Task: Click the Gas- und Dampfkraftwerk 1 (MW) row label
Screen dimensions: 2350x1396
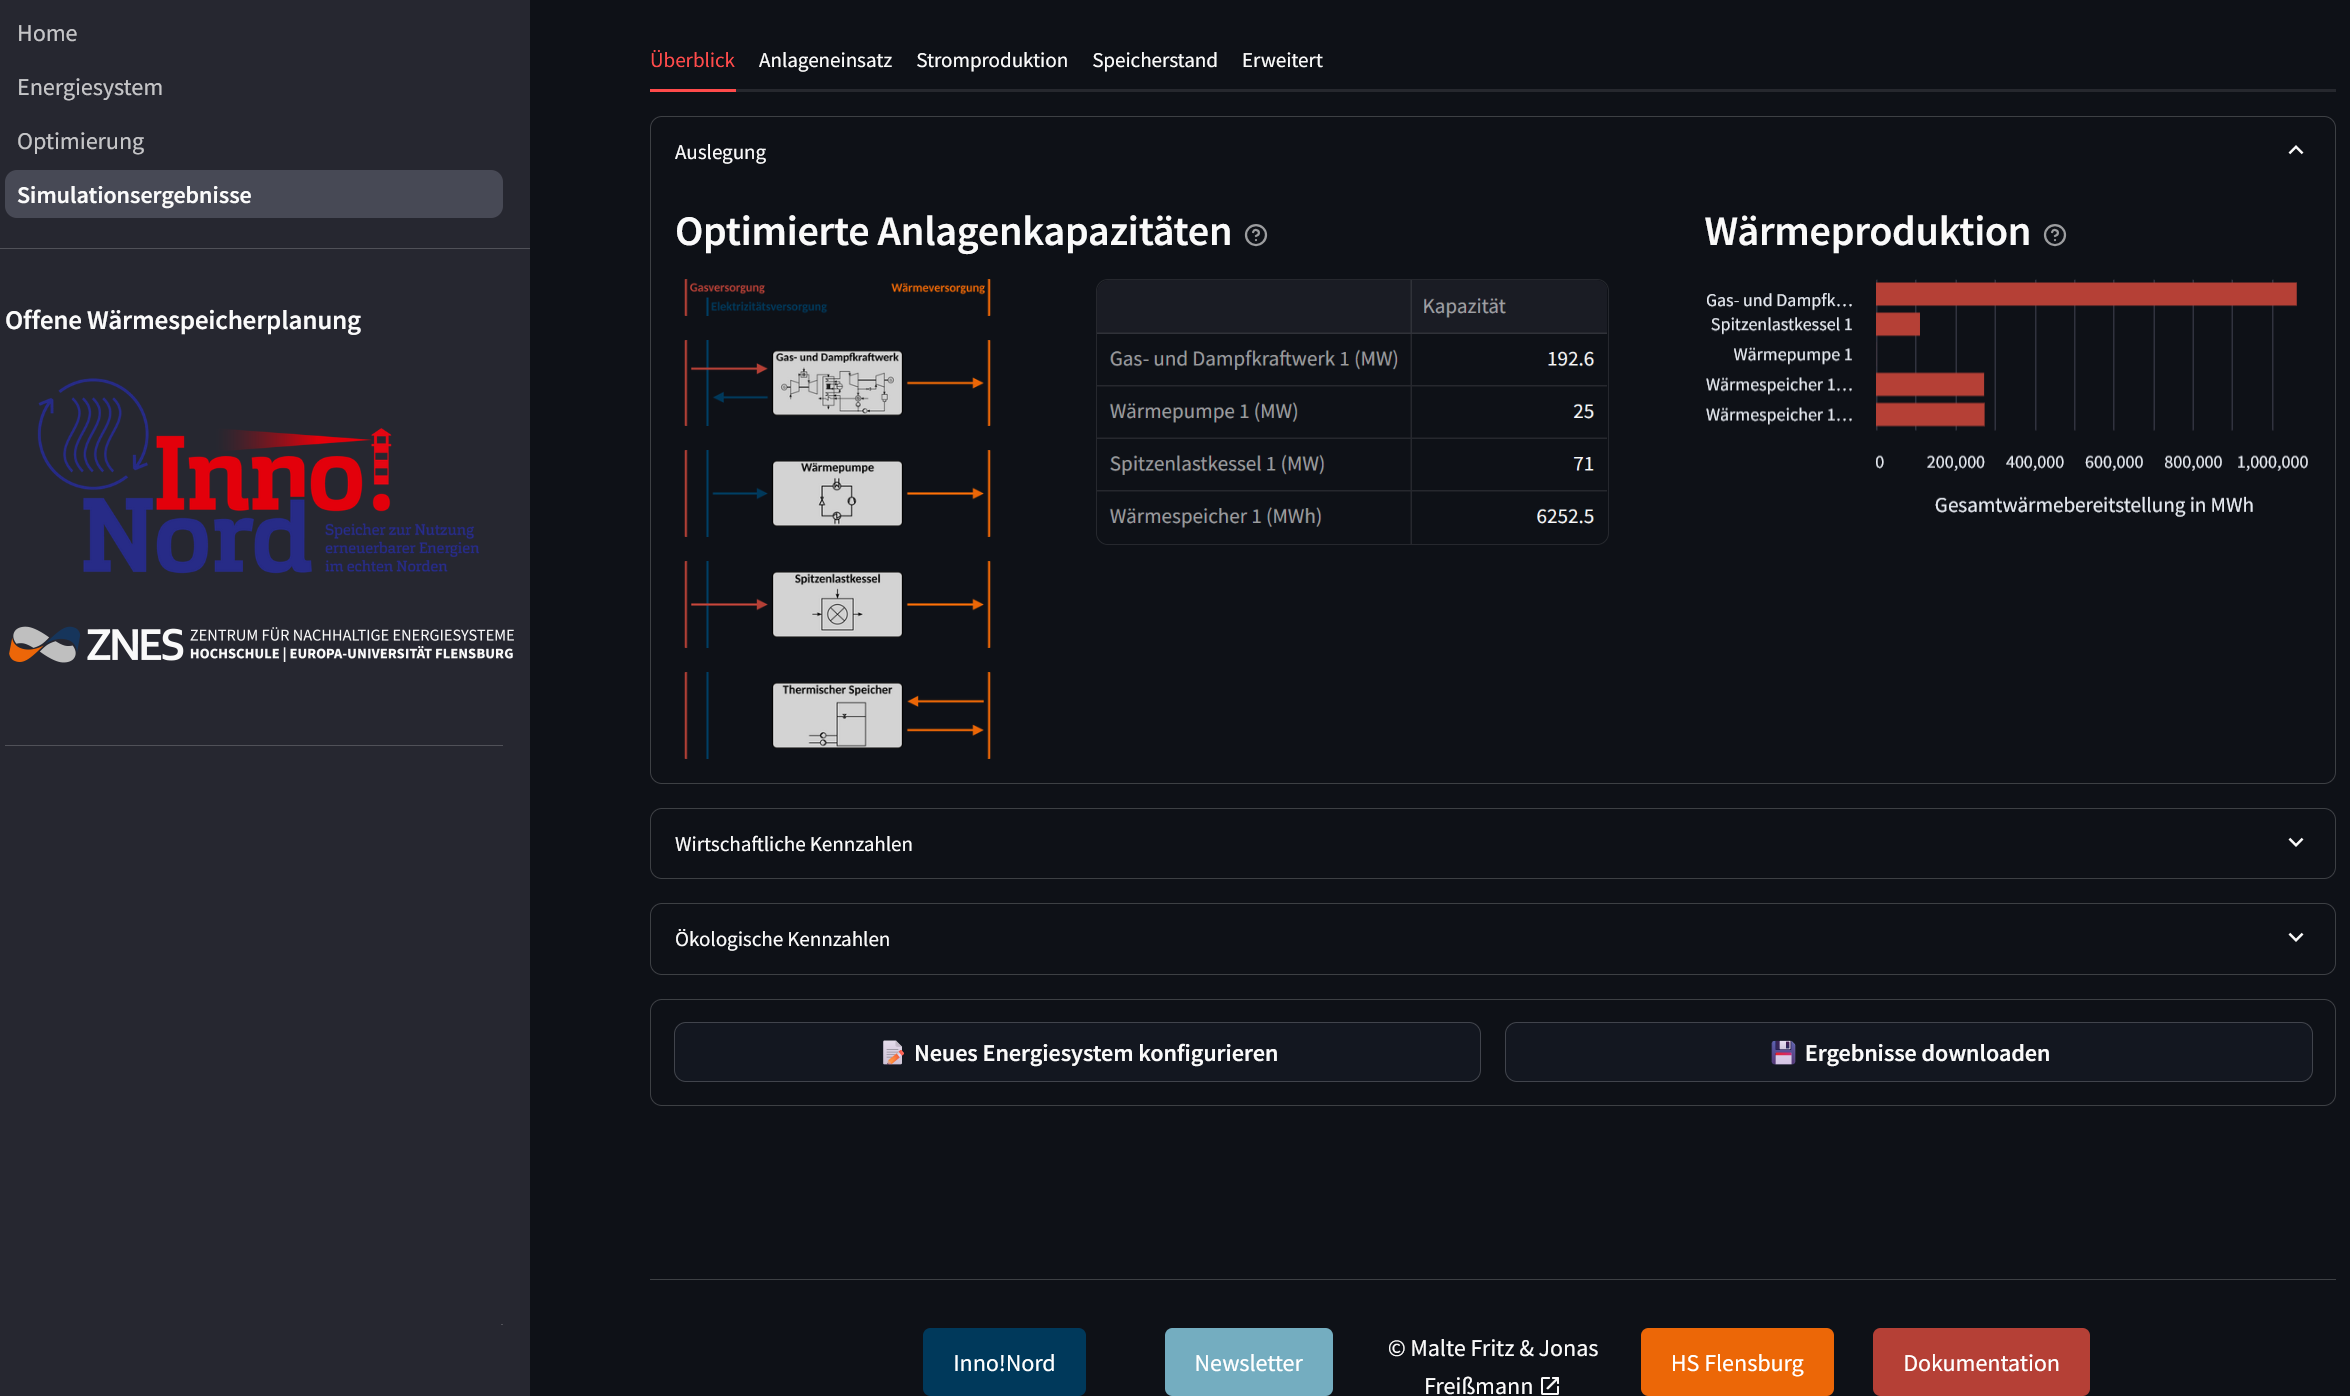Action: (x=1253, y=358)
